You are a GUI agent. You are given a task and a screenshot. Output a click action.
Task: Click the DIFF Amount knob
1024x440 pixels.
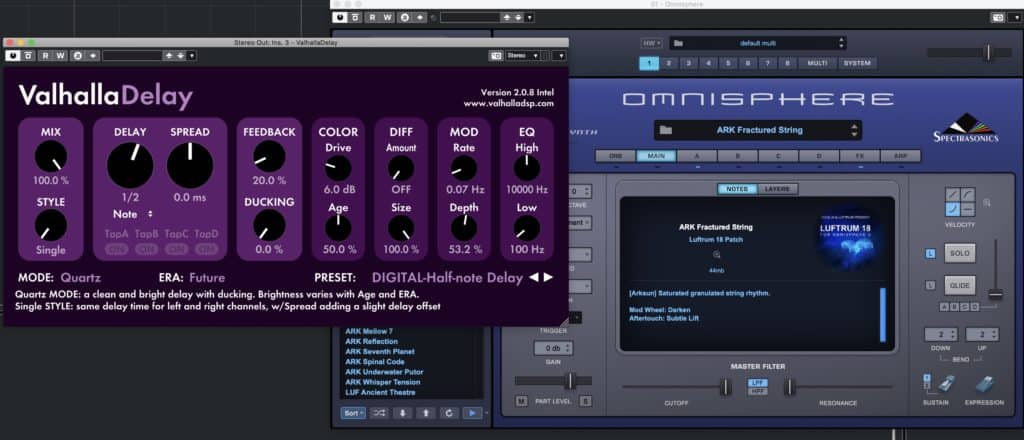401,168
